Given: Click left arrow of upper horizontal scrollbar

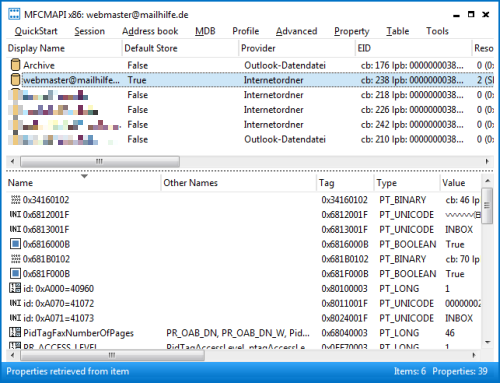Looking at the screenshot, I should [x=12, y=162].
